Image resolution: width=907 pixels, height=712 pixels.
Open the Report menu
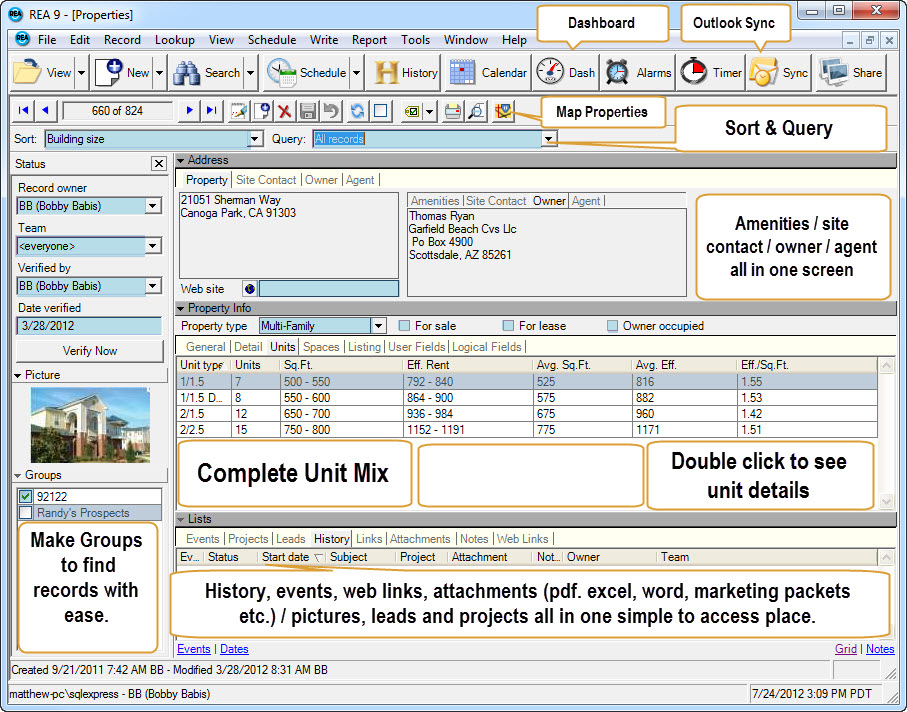tap(369, 40)
